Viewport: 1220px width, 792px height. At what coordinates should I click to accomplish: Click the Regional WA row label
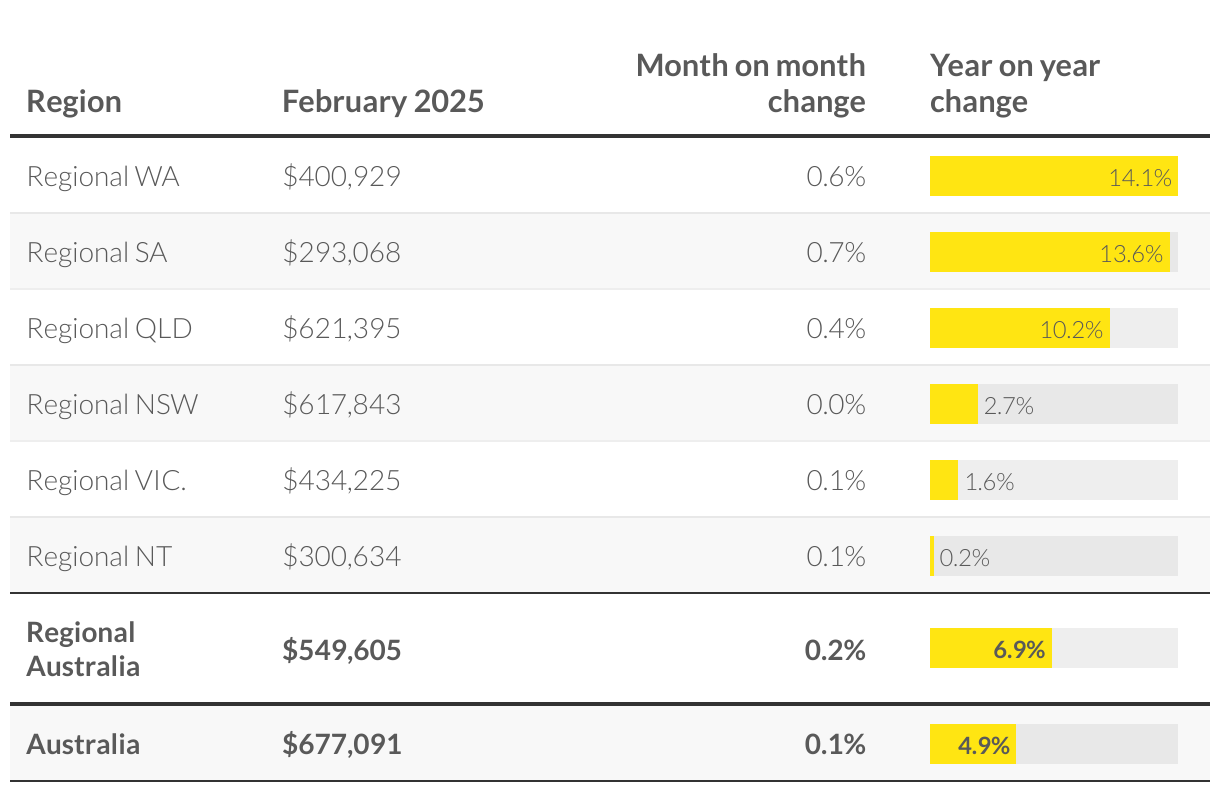tap(103, 177)
